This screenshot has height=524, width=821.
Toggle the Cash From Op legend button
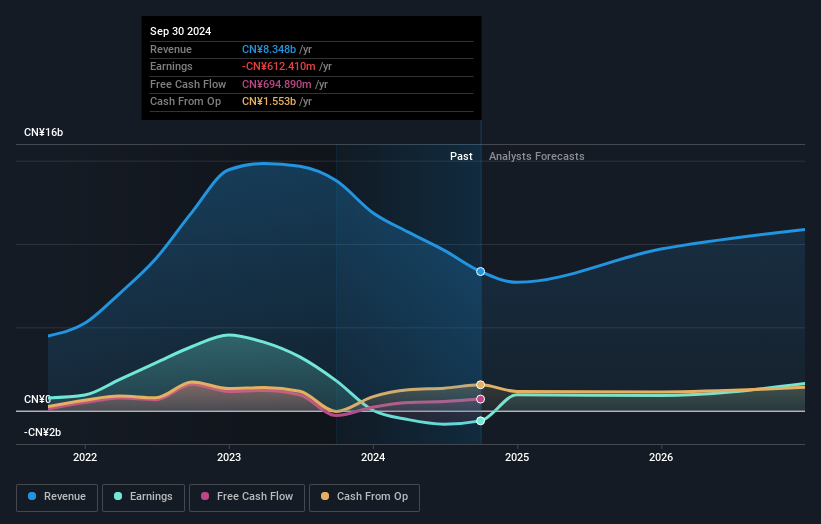pos(364,497)
